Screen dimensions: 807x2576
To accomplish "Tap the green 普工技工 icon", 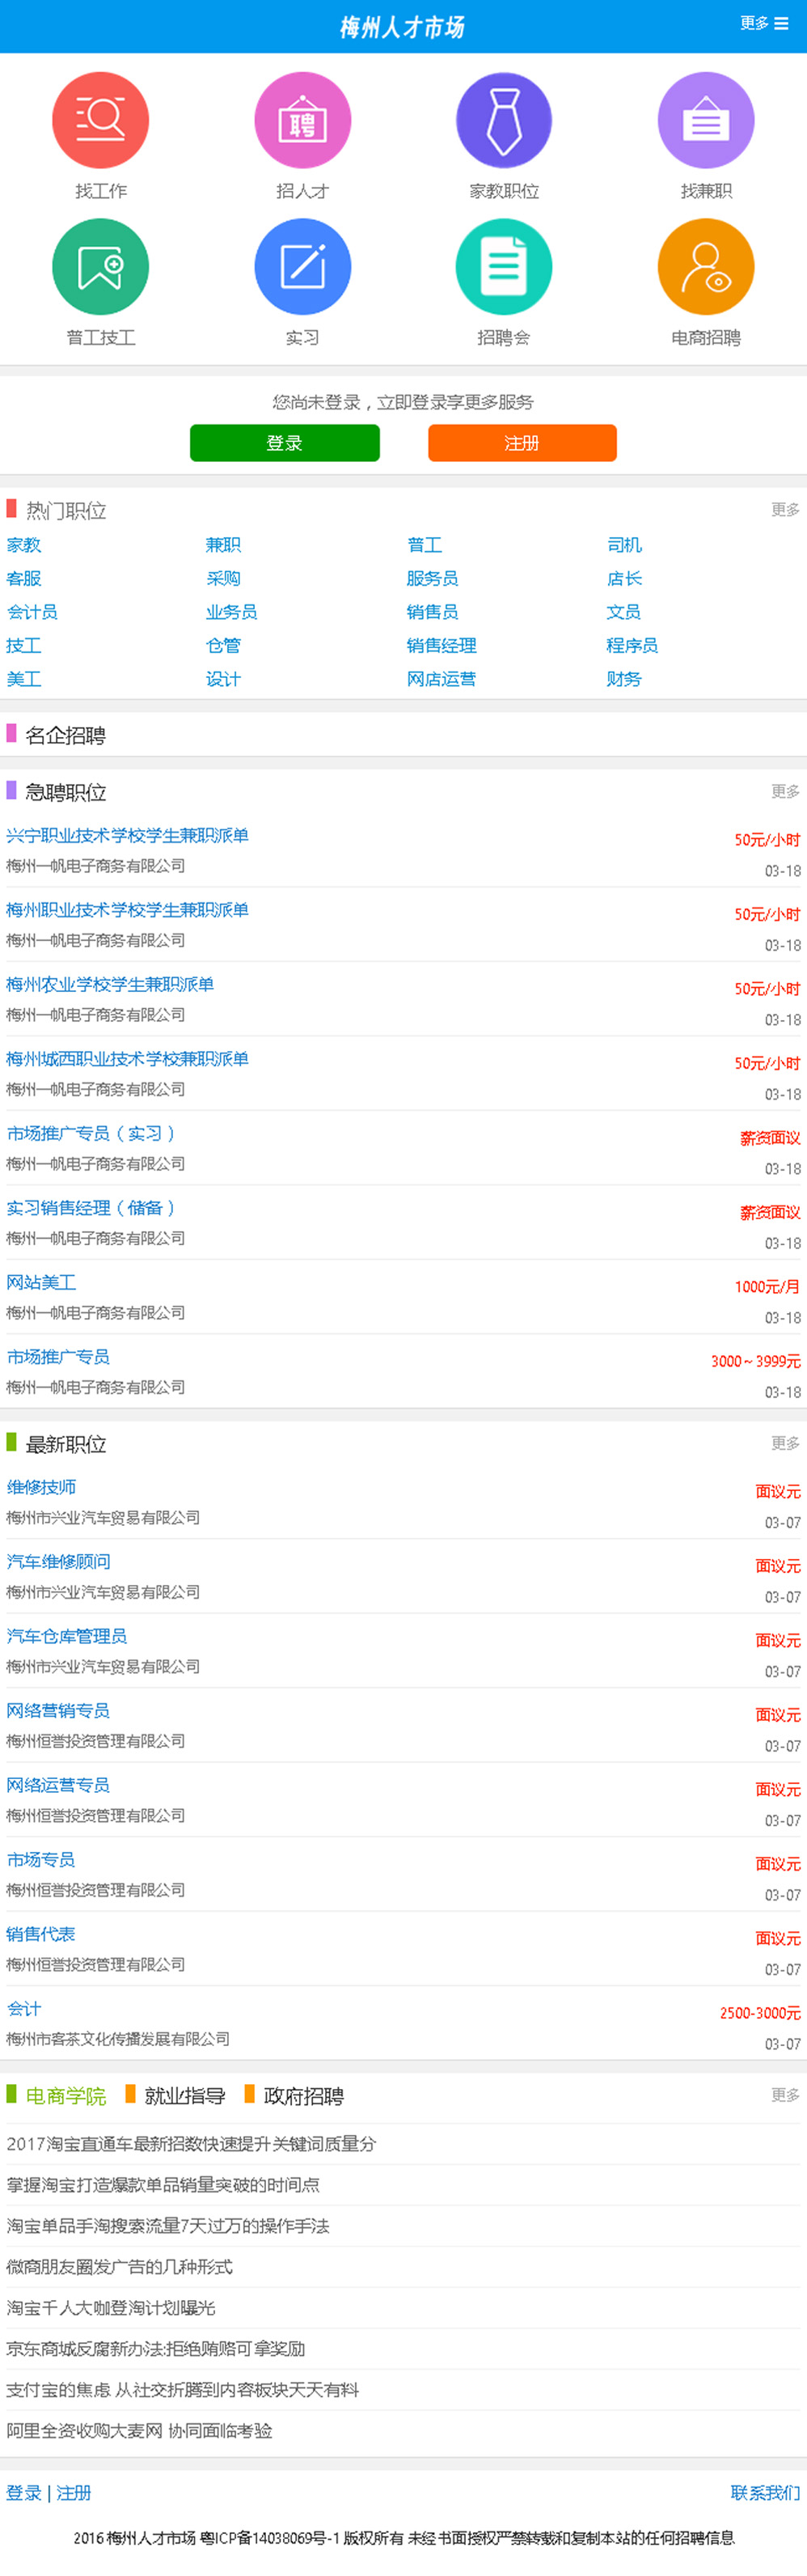I will [x=100, y=267].
